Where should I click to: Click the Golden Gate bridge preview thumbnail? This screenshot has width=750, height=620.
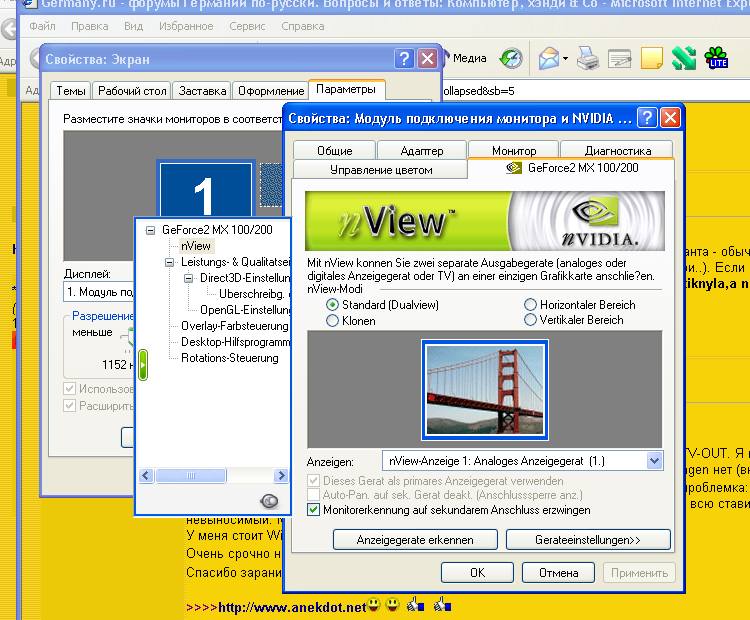(x=485, y=390)
